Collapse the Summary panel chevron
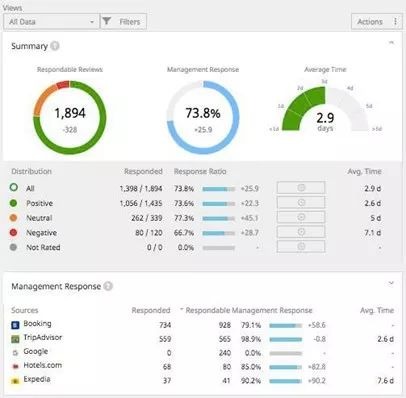 392,42
